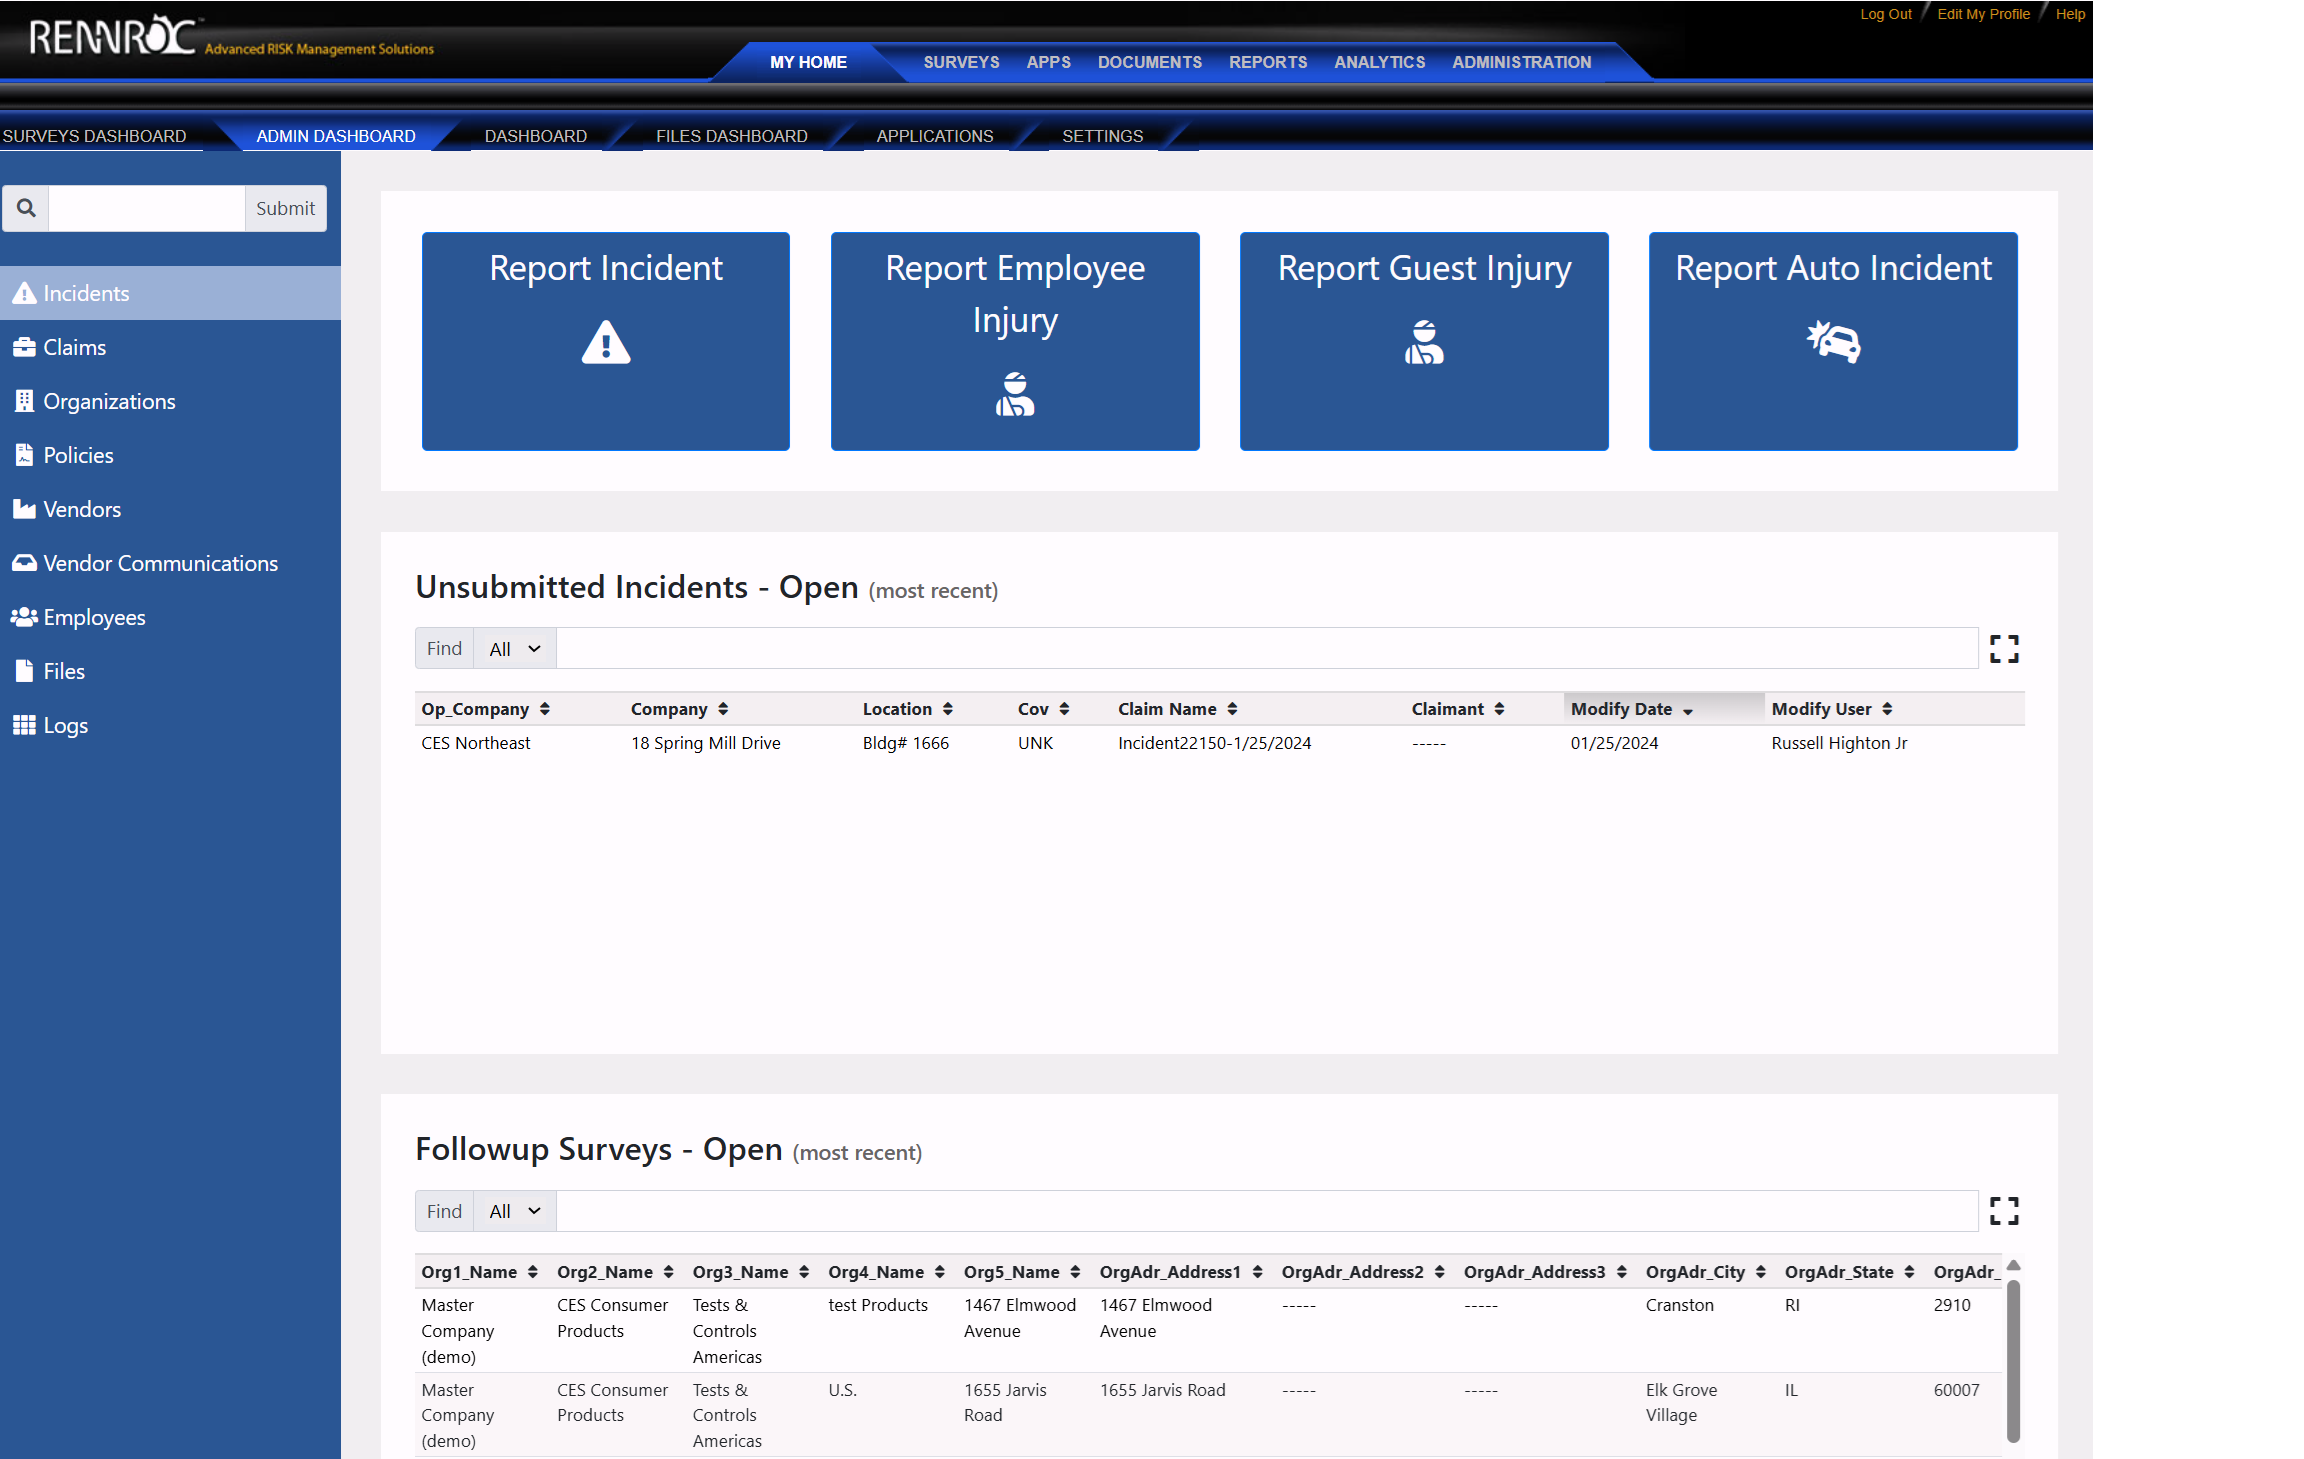Click the car crash icon in Report Auto Incident
Image resolution: width=2304 pixels, height=1459 pixels.
pos(1833,341)
